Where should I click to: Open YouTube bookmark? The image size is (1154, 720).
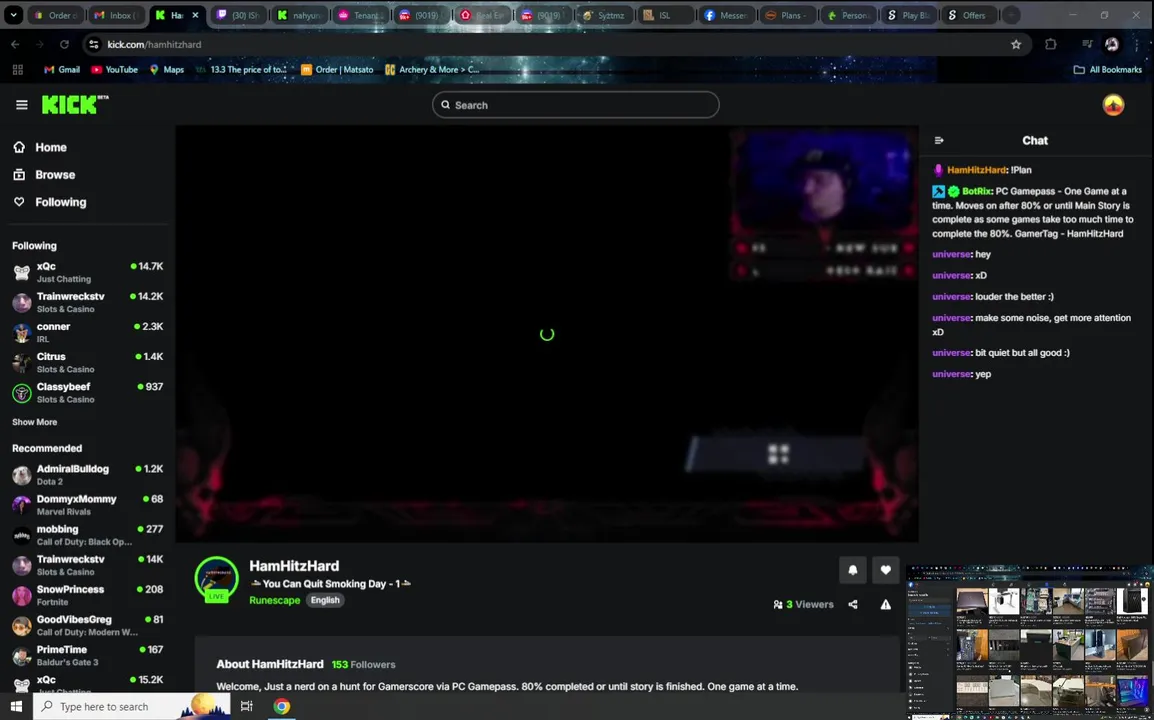pos(114,69)
